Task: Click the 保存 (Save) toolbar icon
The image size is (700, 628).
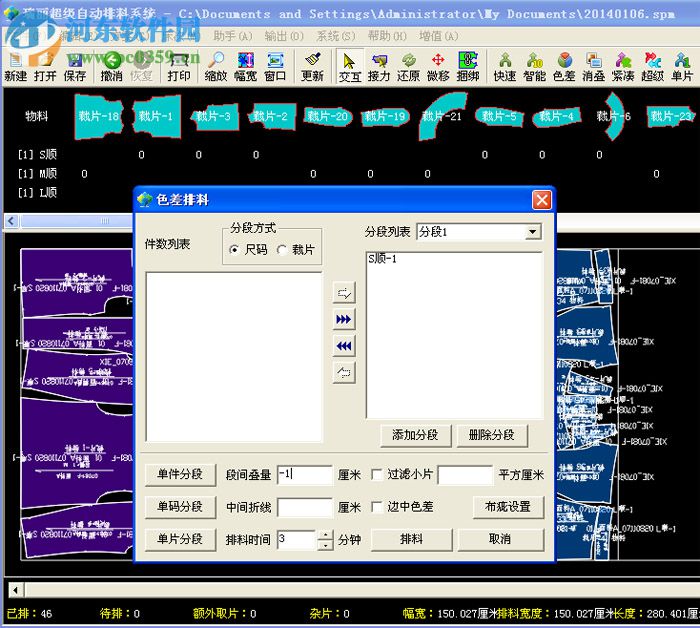Action: click(x=75, y=67)
